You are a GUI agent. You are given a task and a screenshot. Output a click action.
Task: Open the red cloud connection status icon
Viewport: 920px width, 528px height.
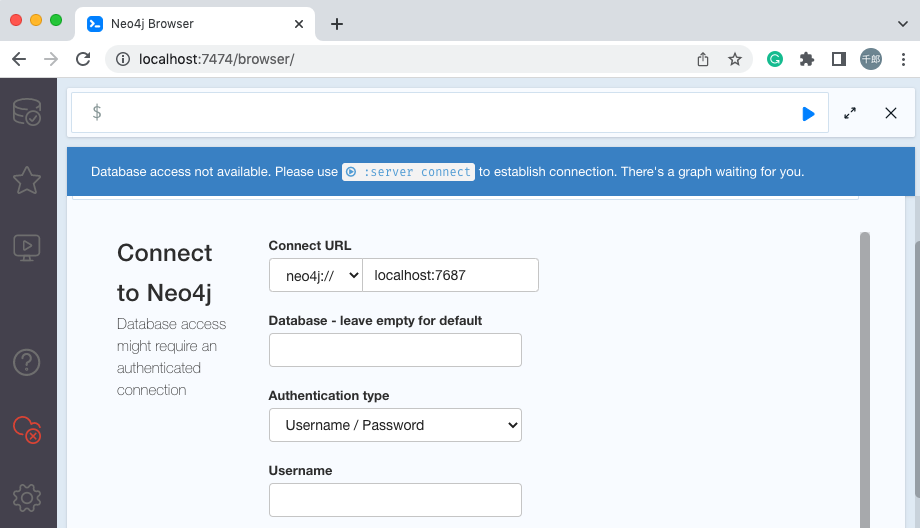[27, 429]
